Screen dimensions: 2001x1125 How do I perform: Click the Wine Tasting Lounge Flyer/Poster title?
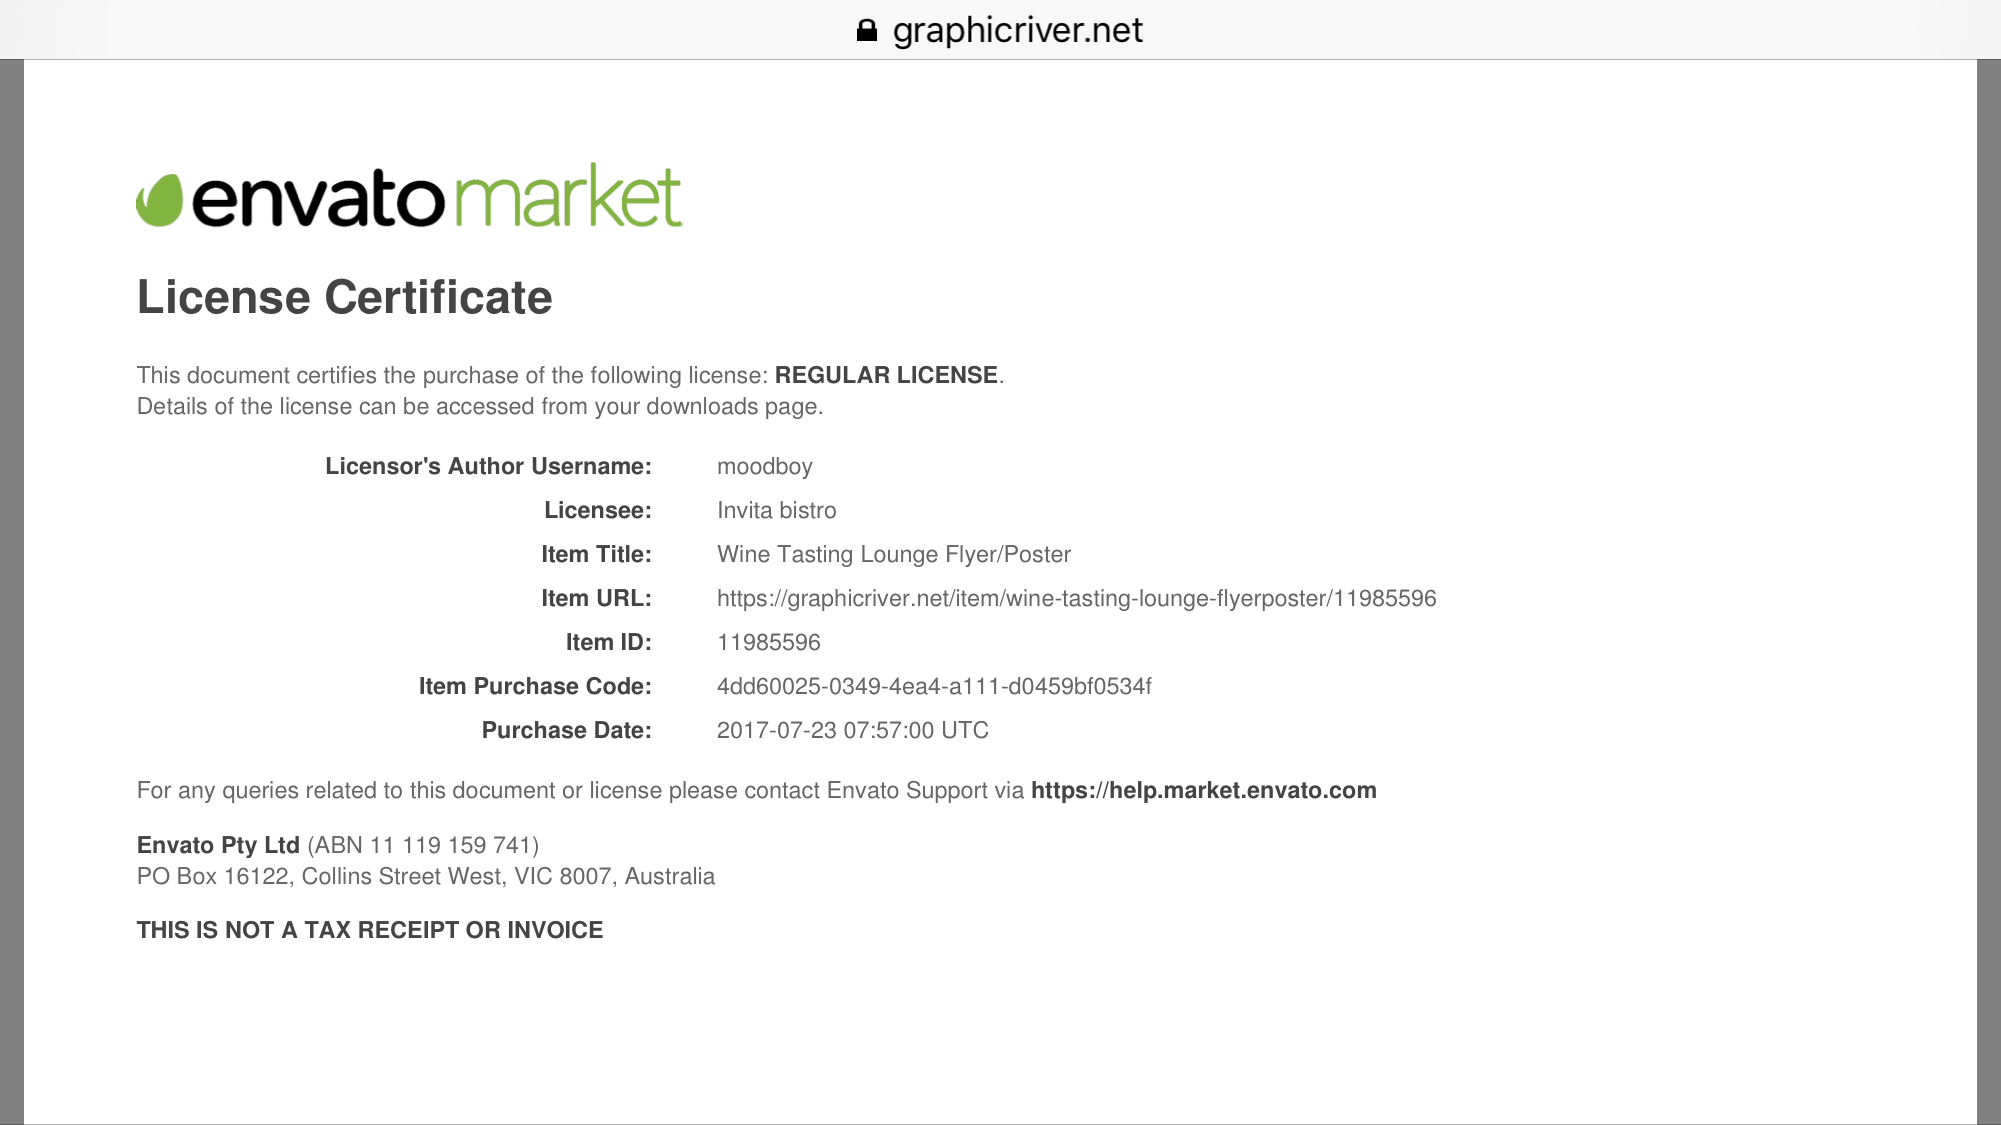click(893, 554)
